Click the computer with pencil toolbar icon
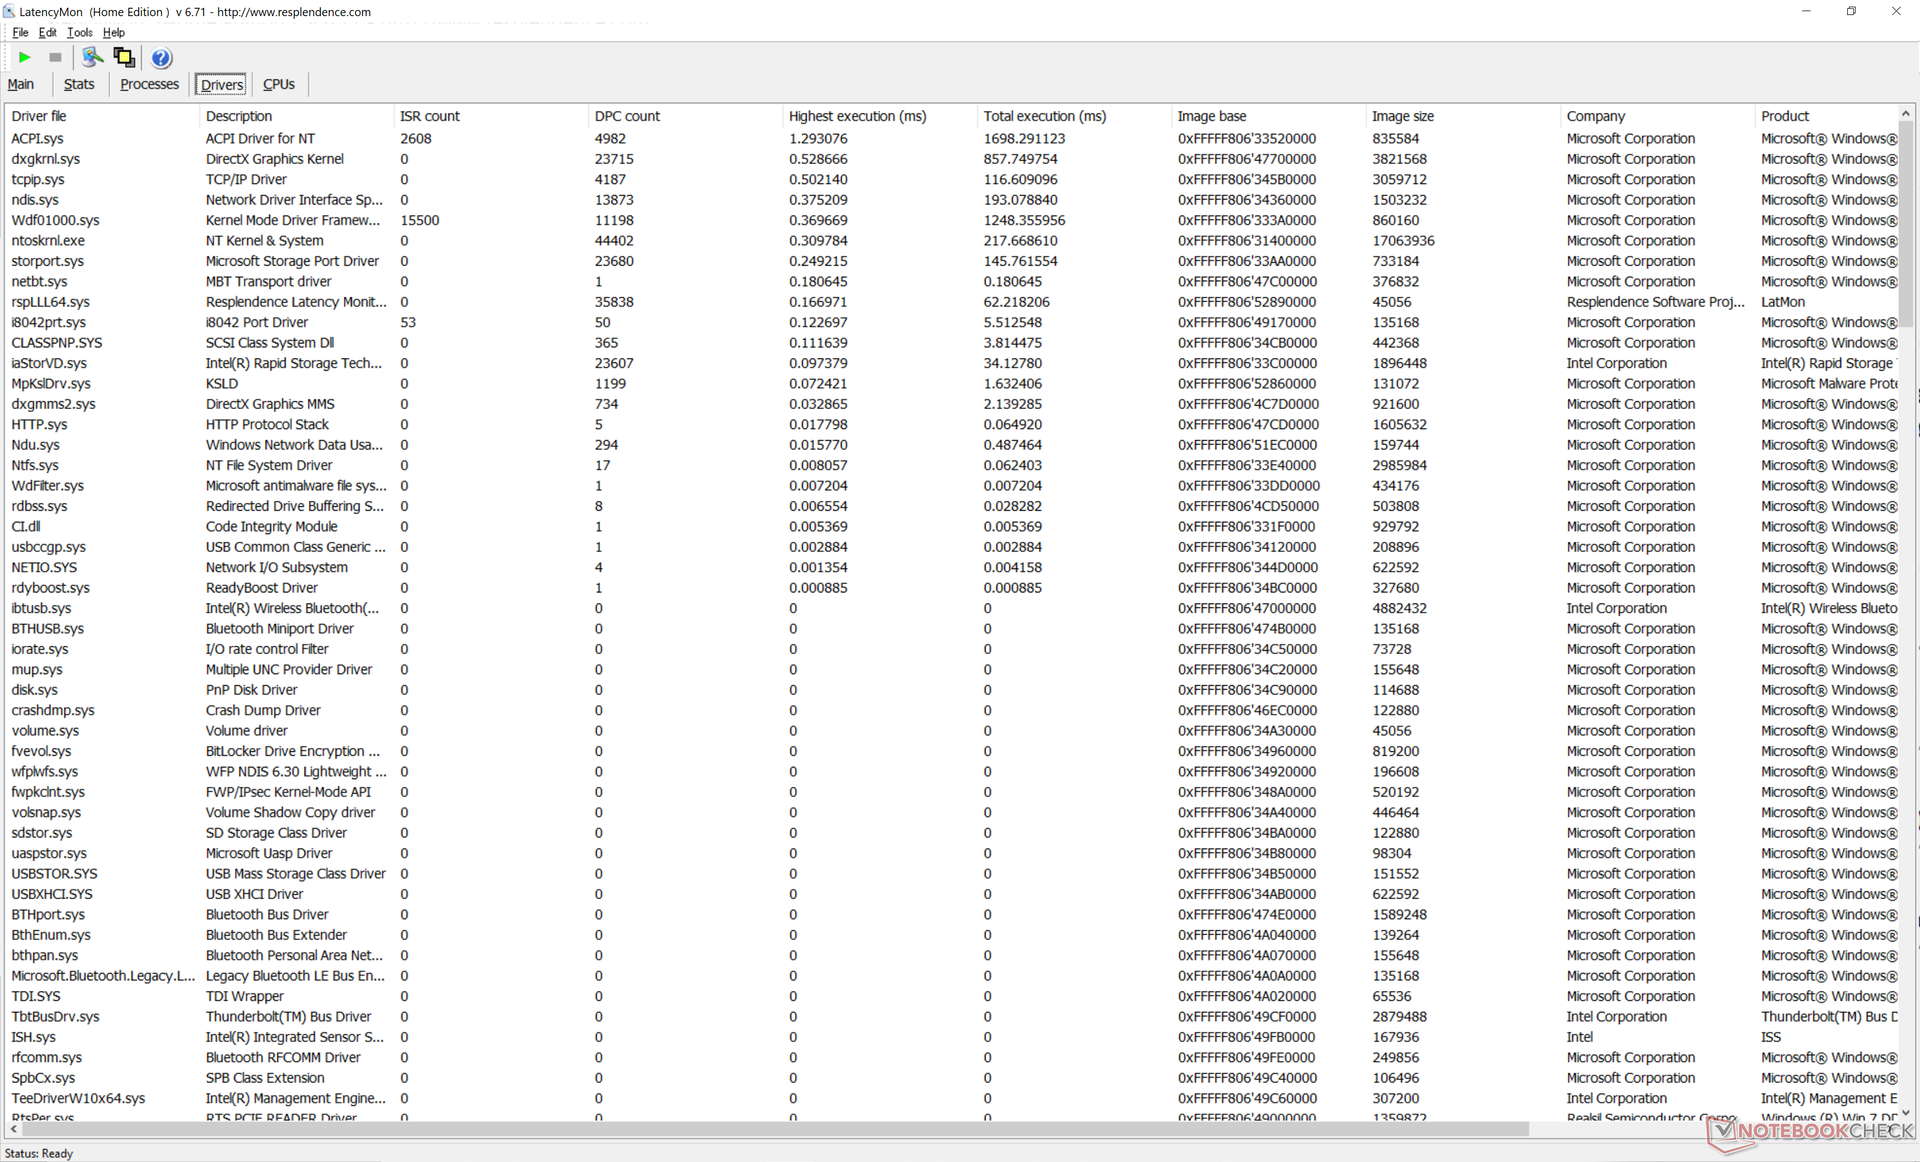Viewport: 1920px width, 1162px height. point(92,58)
